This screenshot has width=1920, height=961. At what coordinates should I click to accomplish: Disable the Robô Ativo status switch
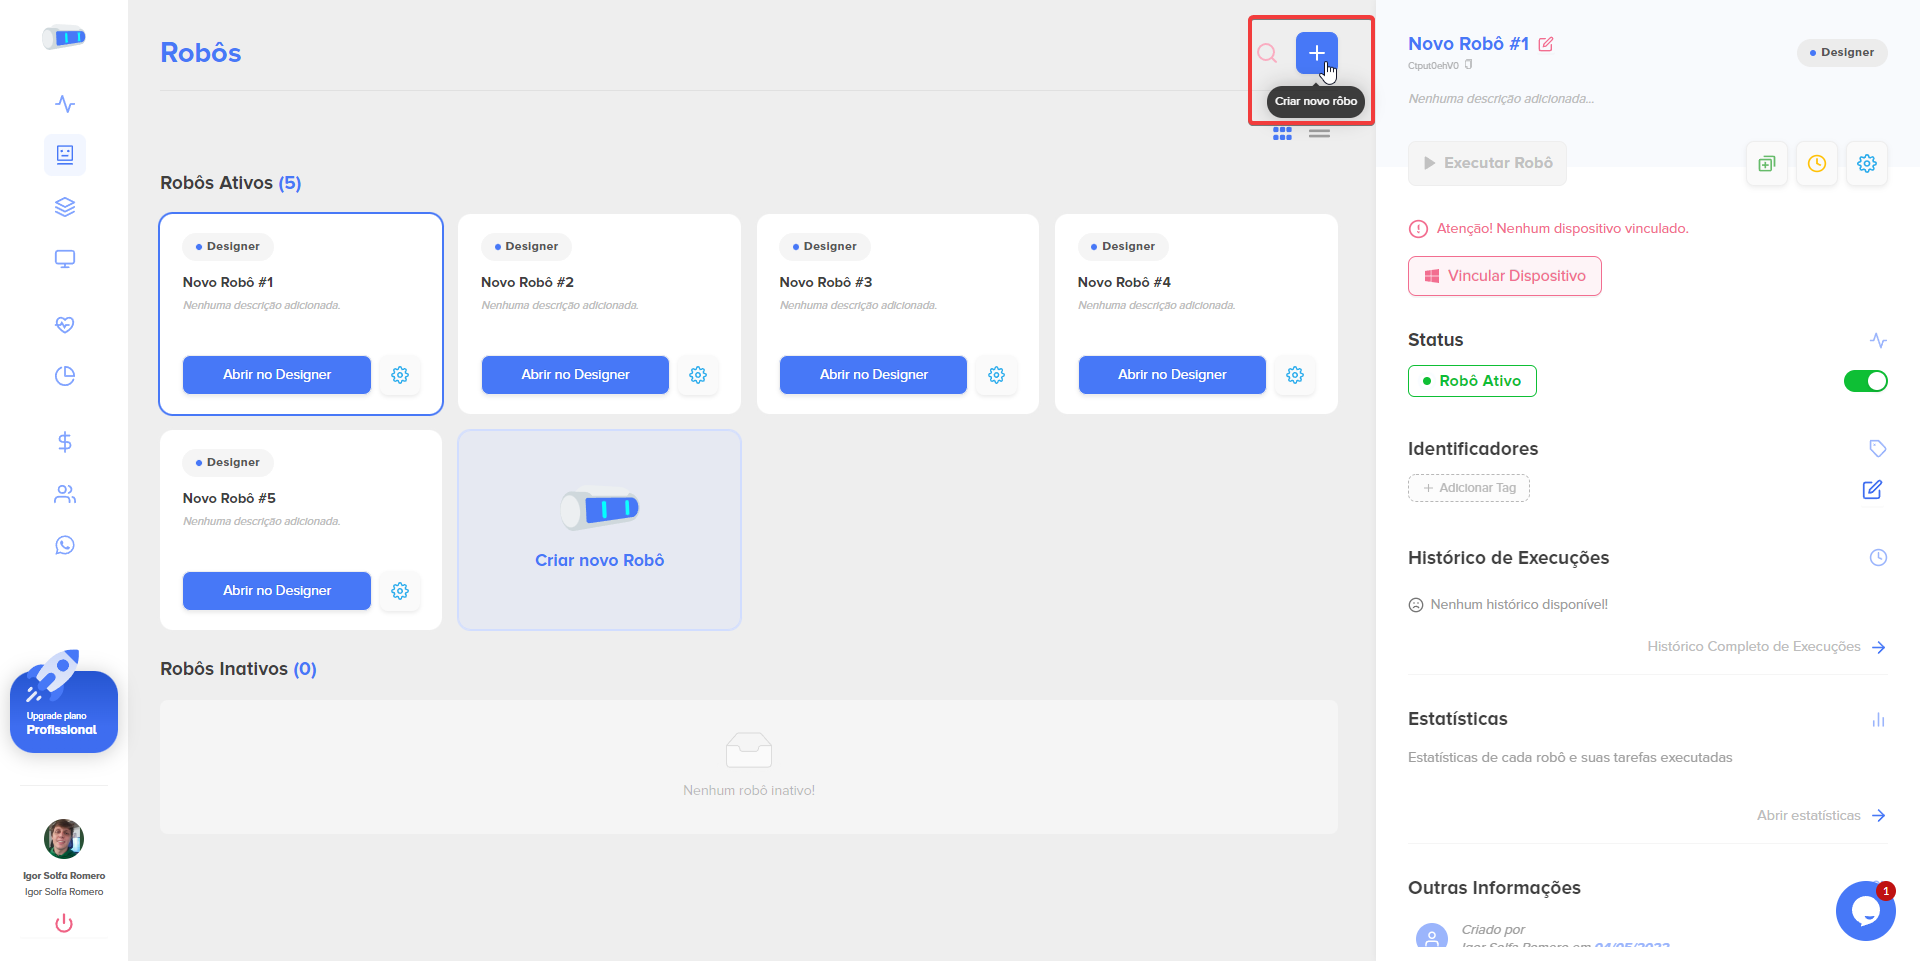point(1865,381)
